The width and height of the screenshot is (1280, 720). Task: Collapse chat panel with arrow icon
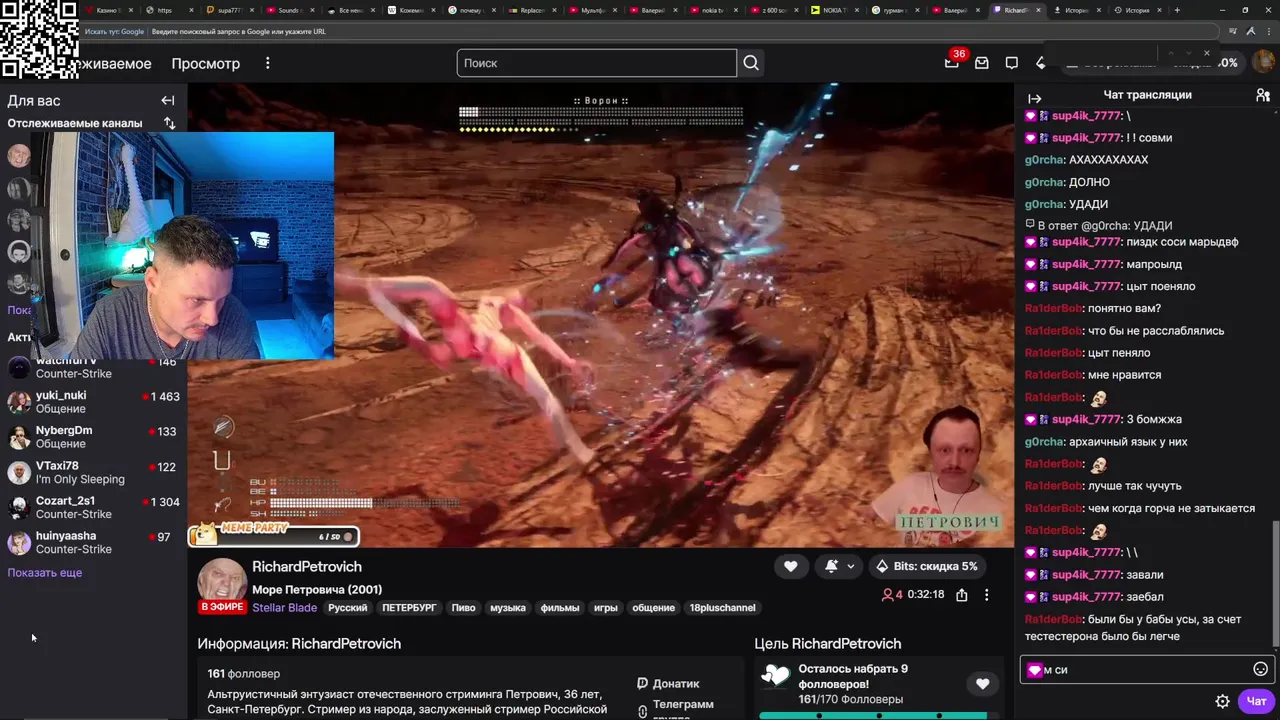point(1035,98)
